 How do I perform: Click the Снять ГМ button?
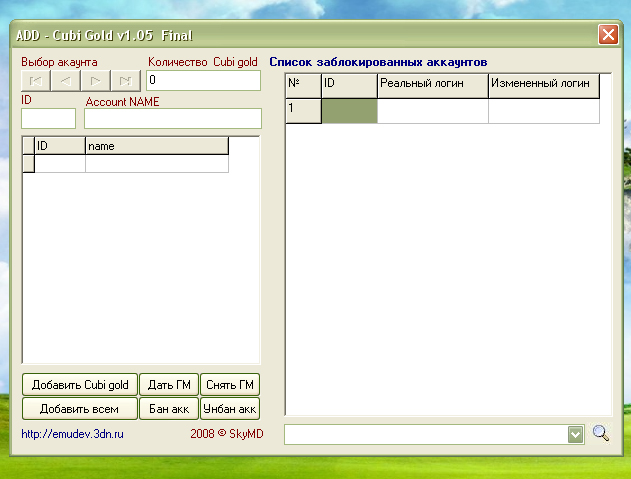[229, 385]
